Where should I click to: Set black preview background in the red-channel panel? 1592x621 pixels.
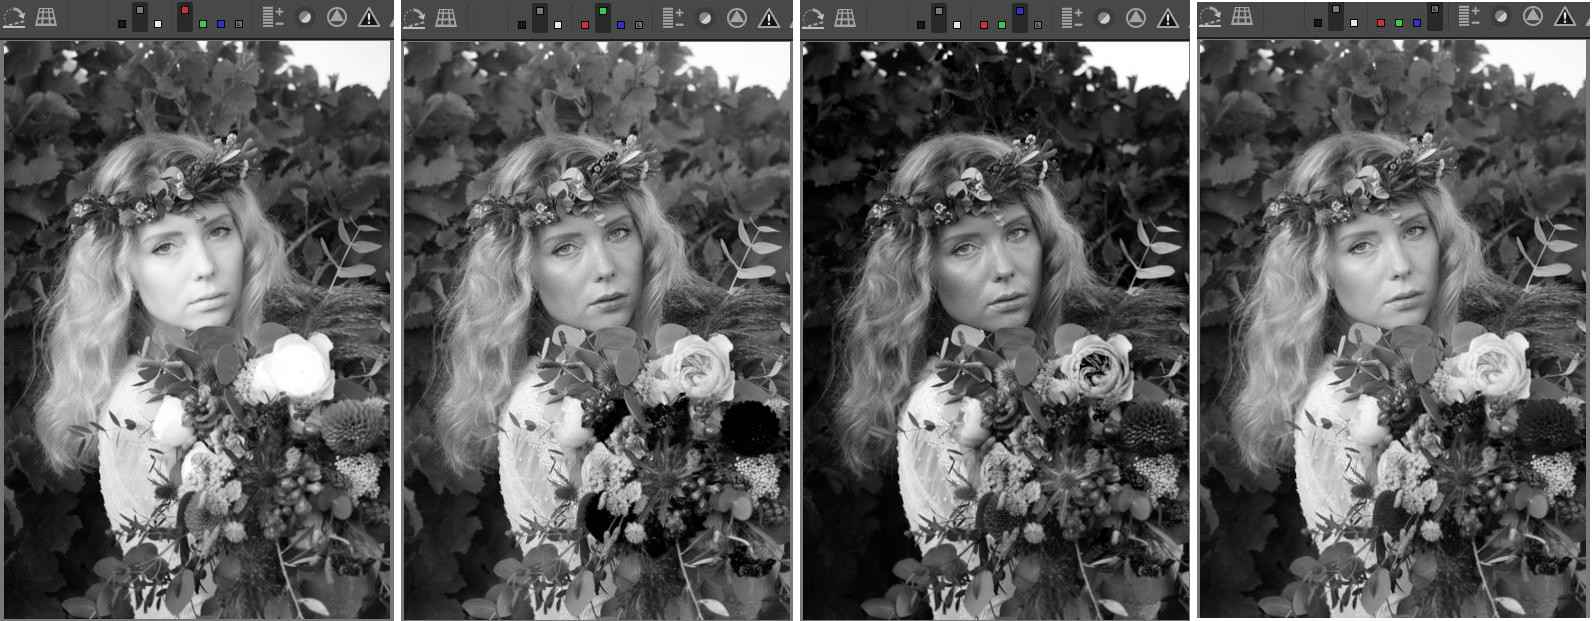pyautogui.click(x=122, y=23)
